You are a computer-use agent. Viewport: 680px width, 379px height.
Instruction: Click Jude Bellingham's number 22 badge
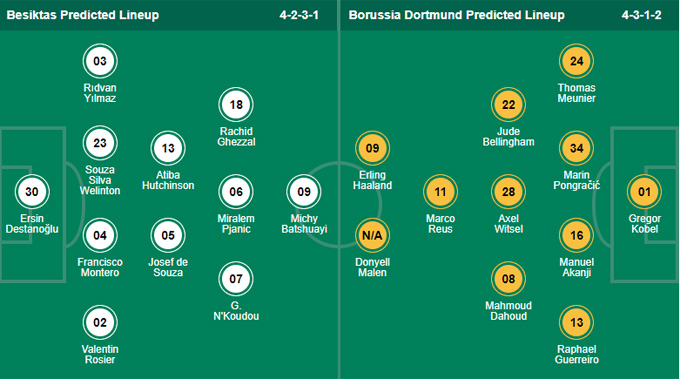point(509,105)
